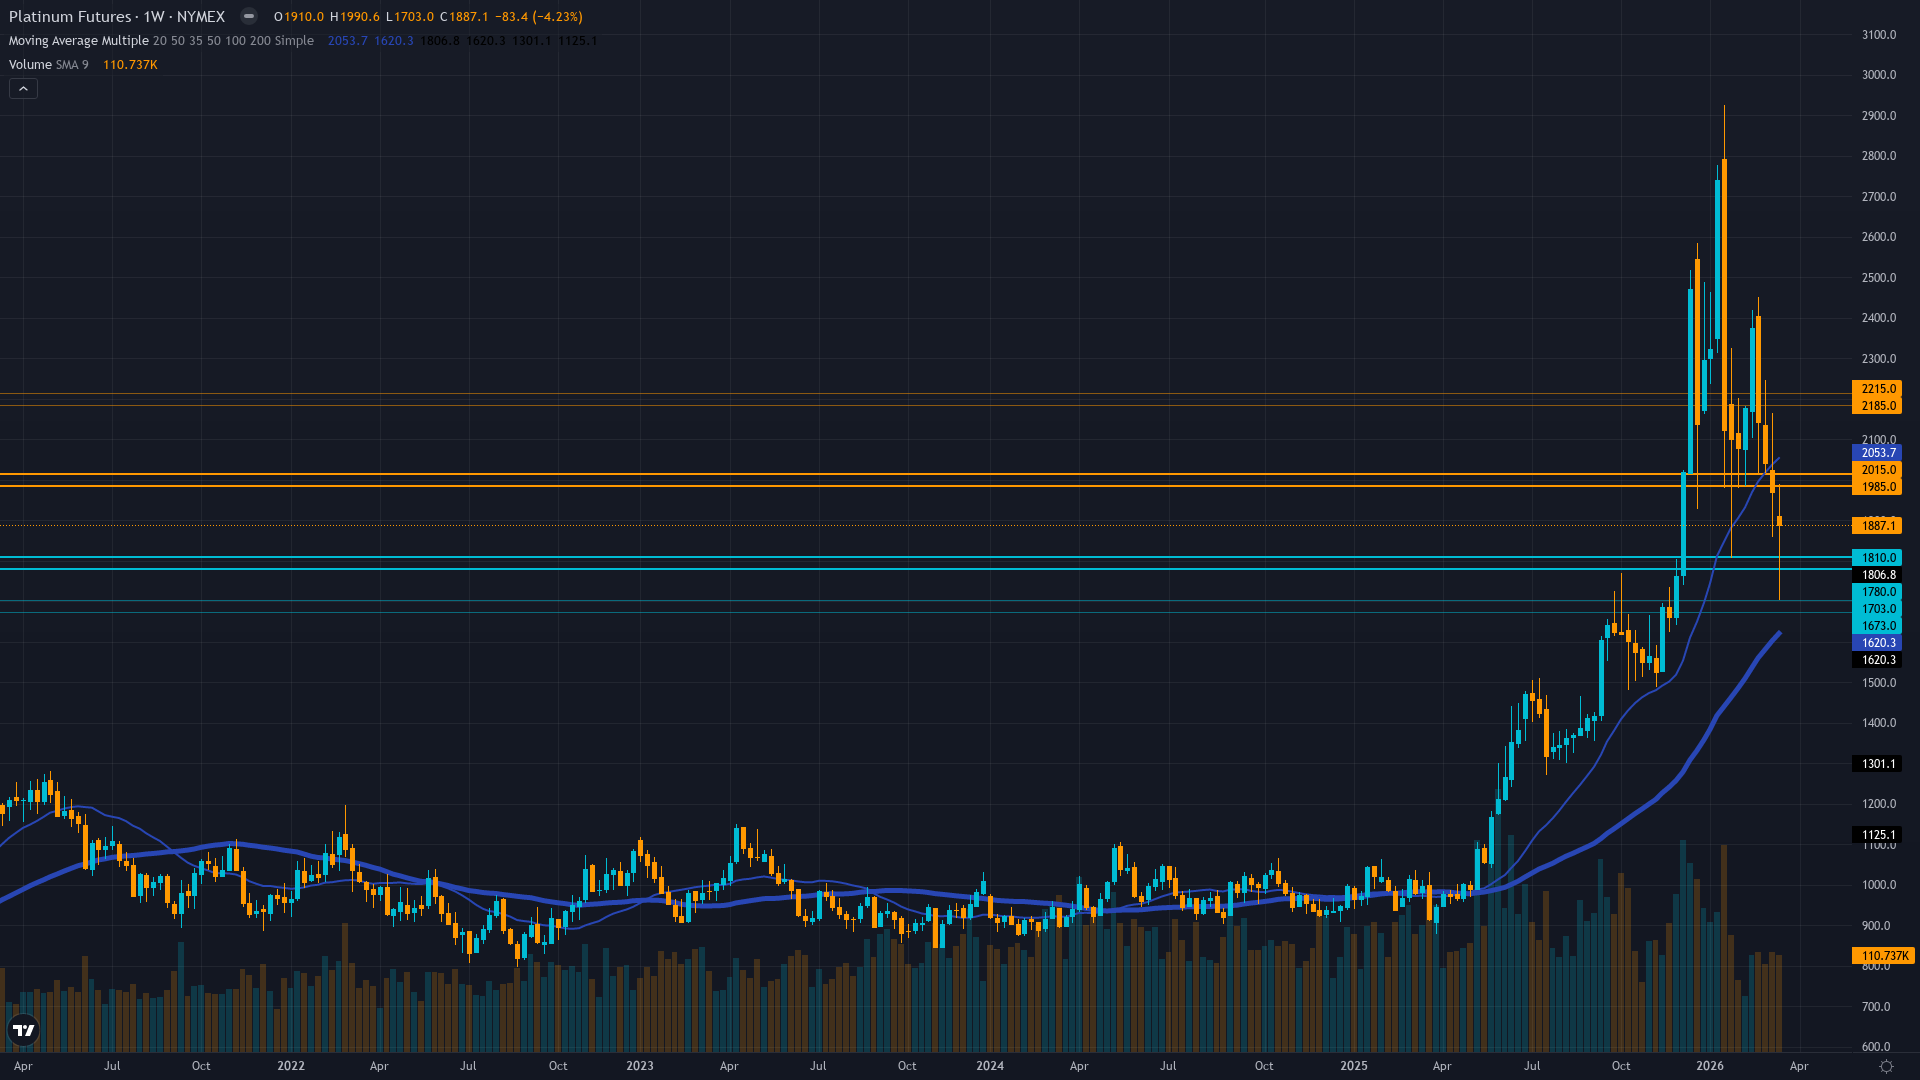Click the 1985.0 orange price label
This screenshot has width=1920, height=1080.
1878,487
